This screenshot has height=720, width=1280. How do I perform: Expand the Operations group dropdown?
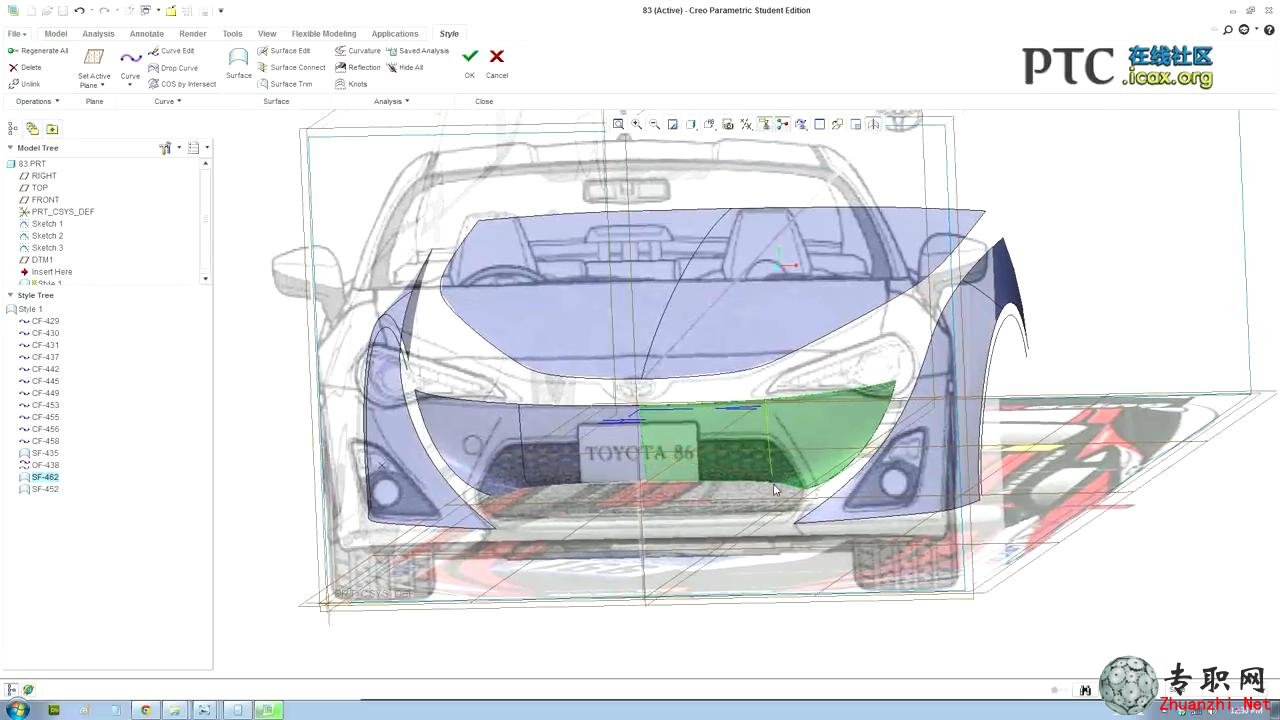tap(37, 101)
